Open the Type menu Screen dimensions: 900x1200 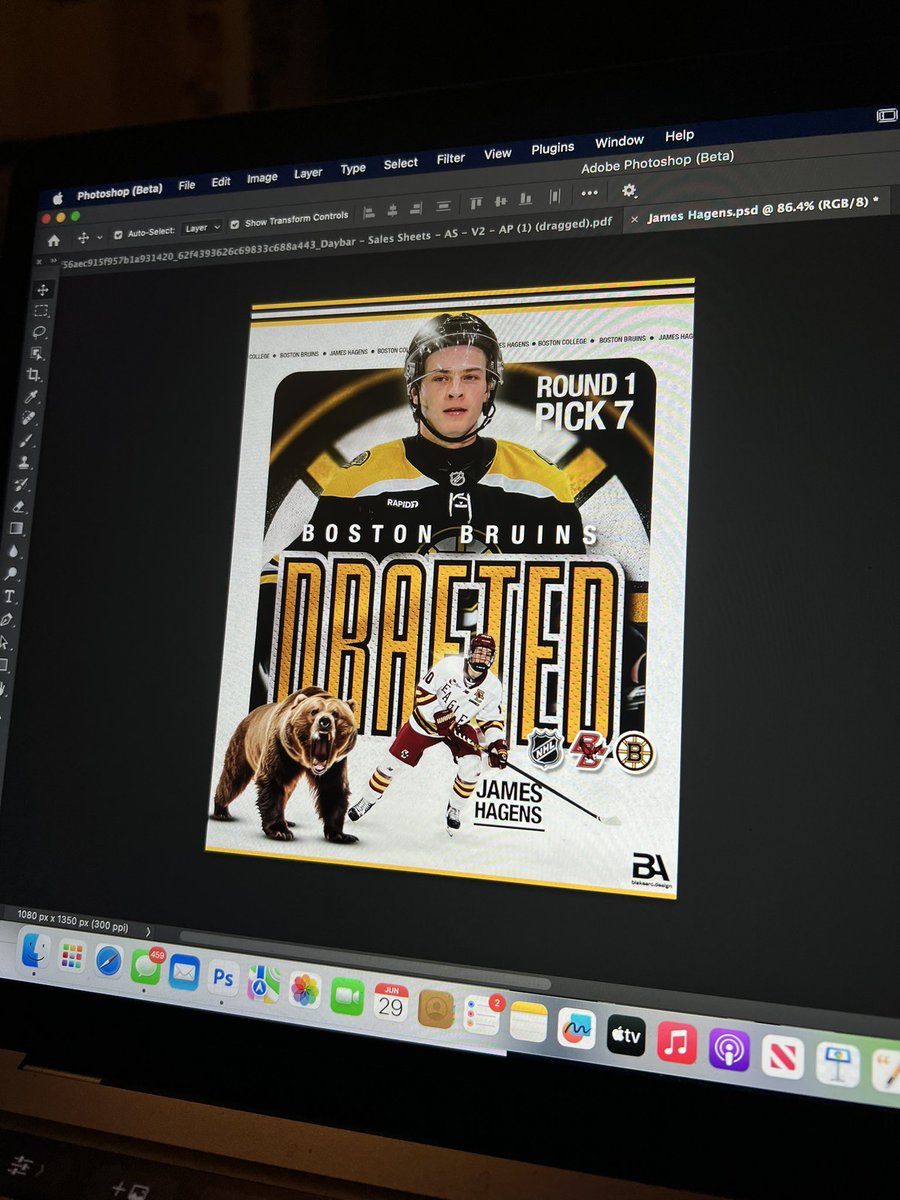353,169
